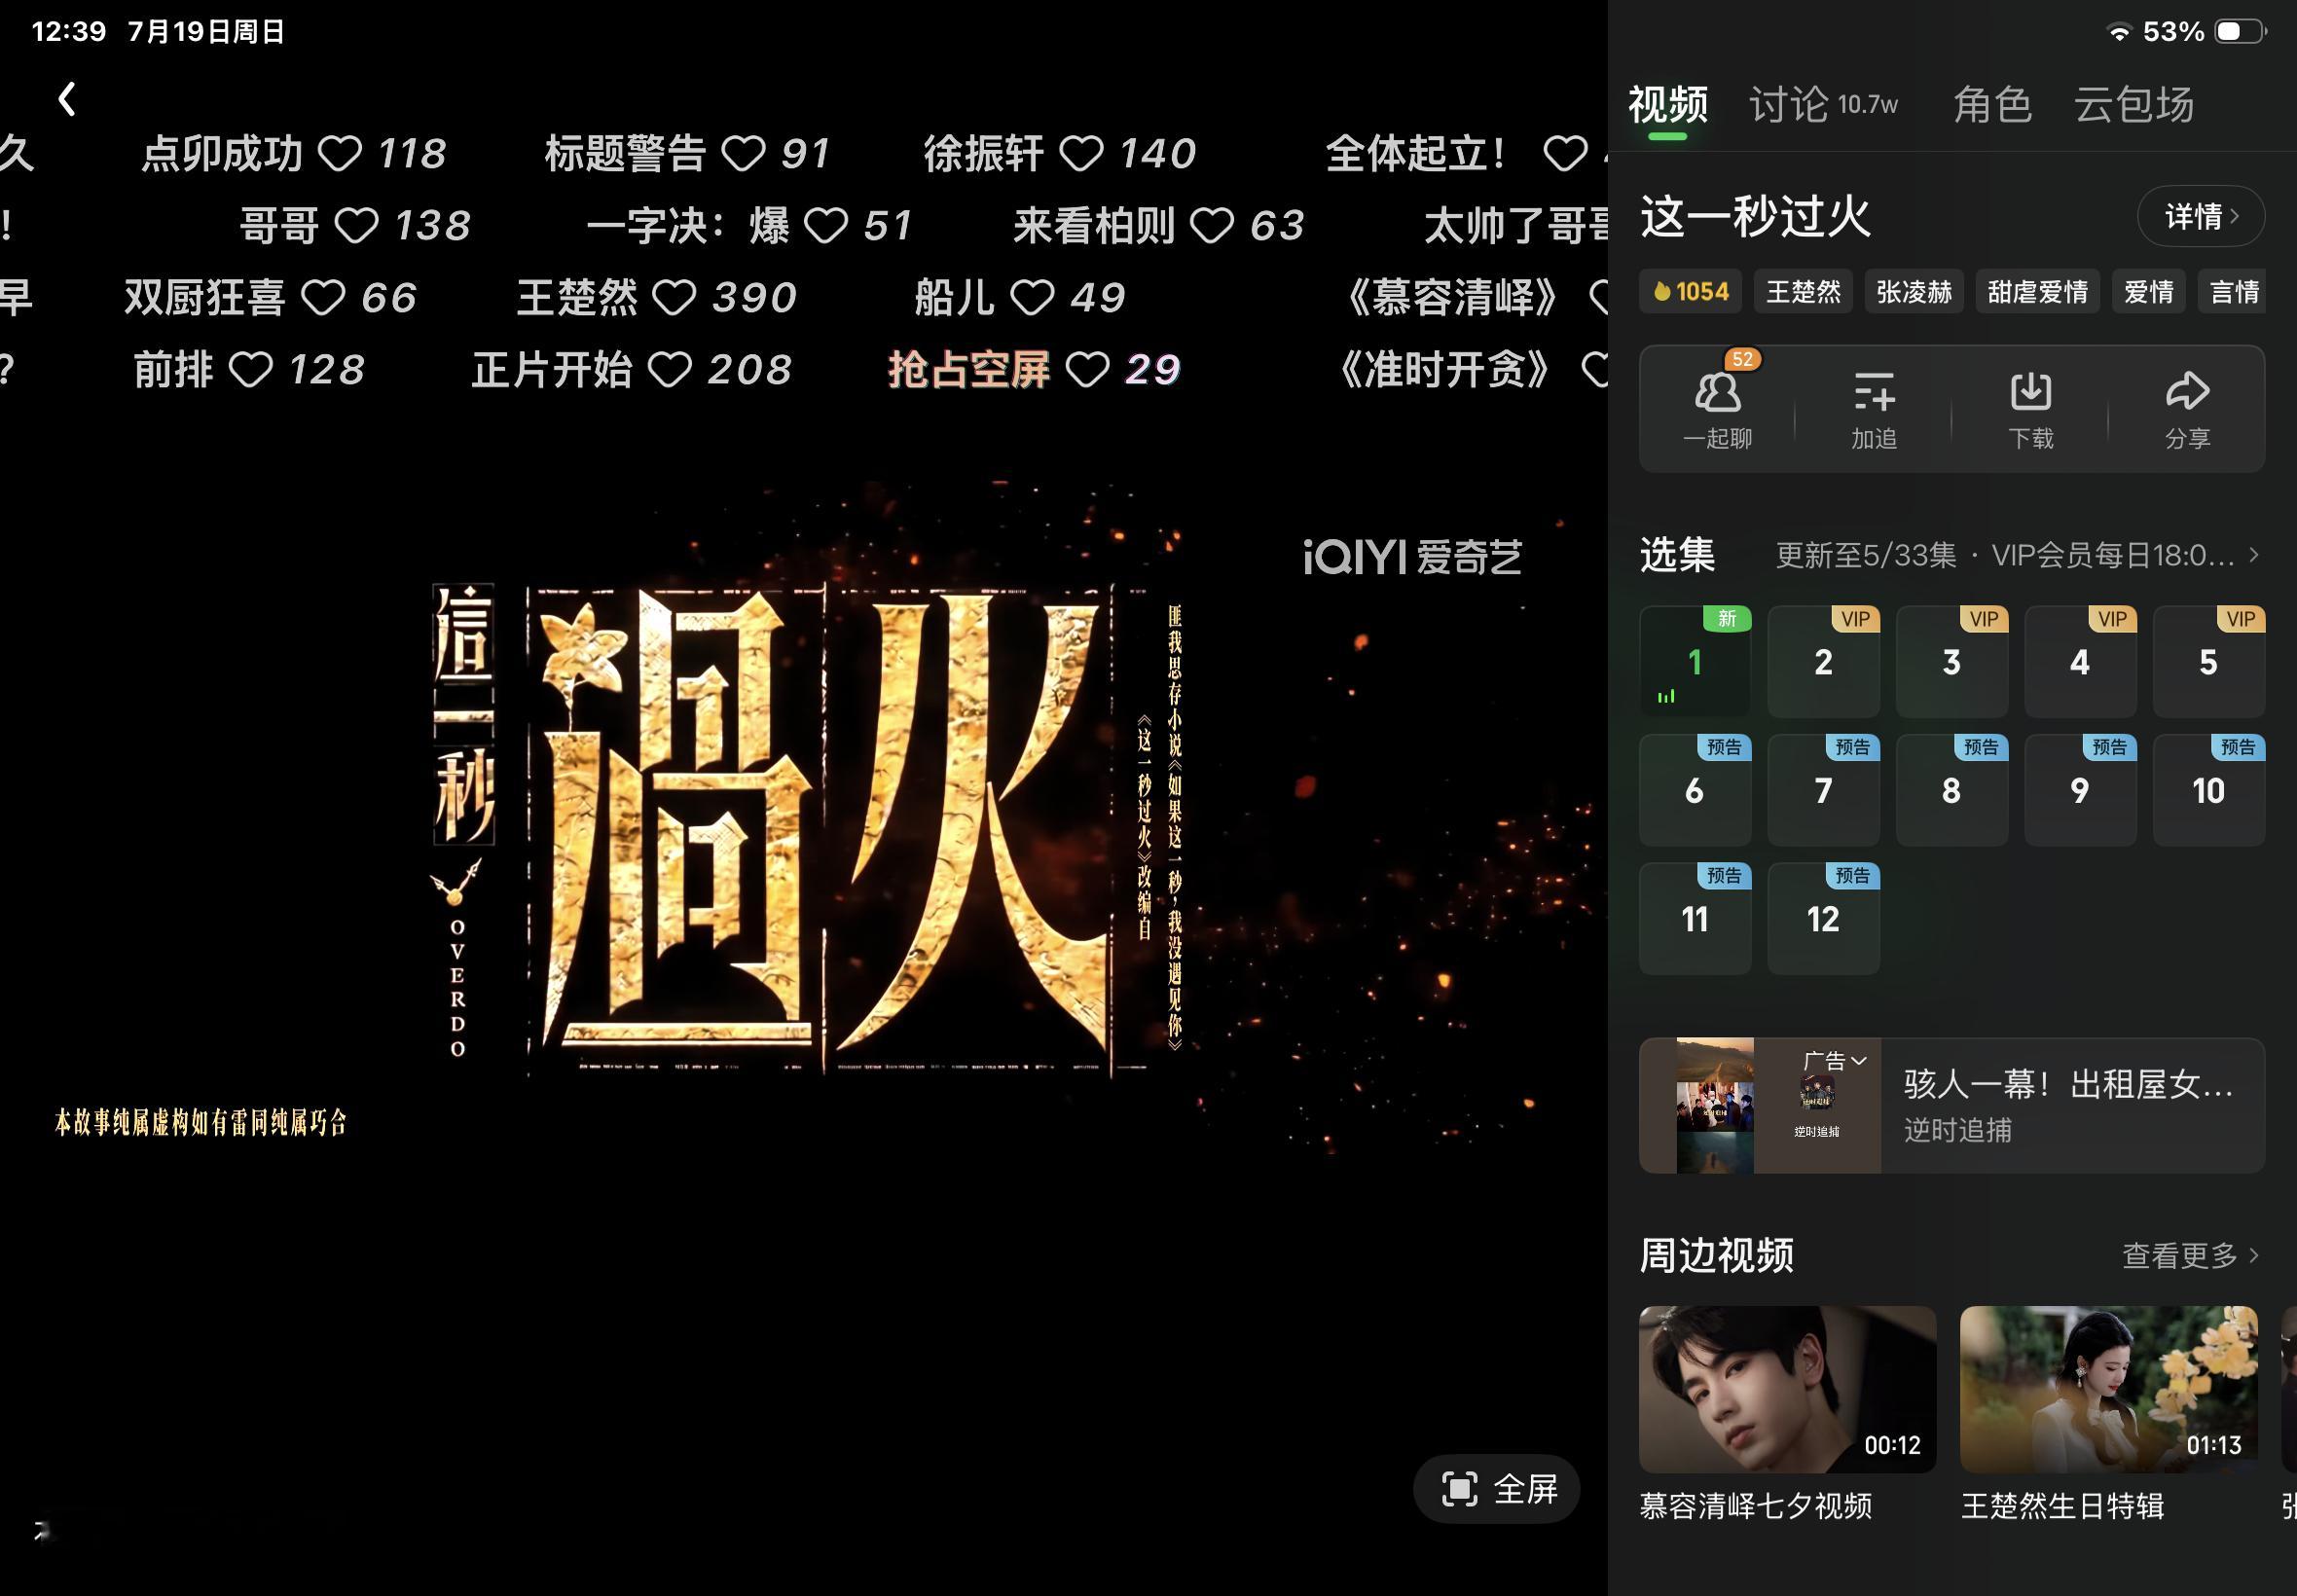This screenshot has width=2297, height=1596.
Task: Open the 广告 ad options dropdown
Action: 1835,1061
